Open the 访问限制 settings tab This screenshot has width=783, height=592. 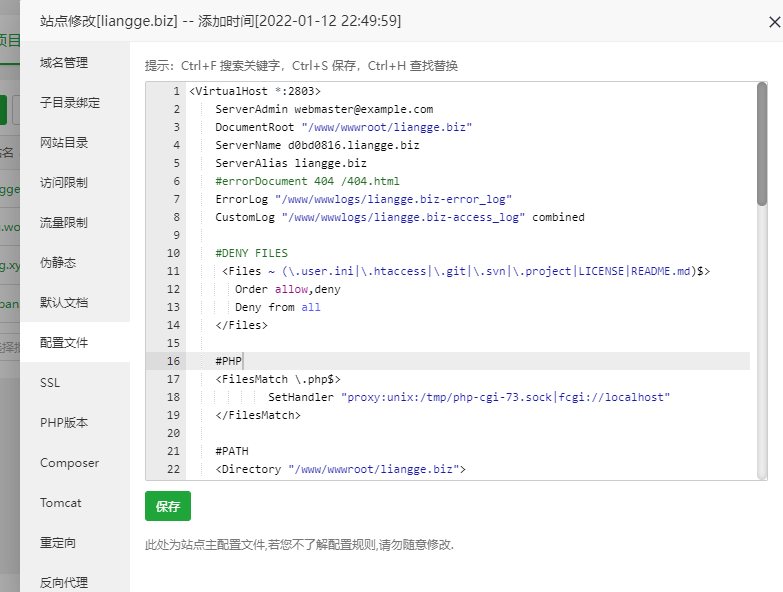(64, 182)
